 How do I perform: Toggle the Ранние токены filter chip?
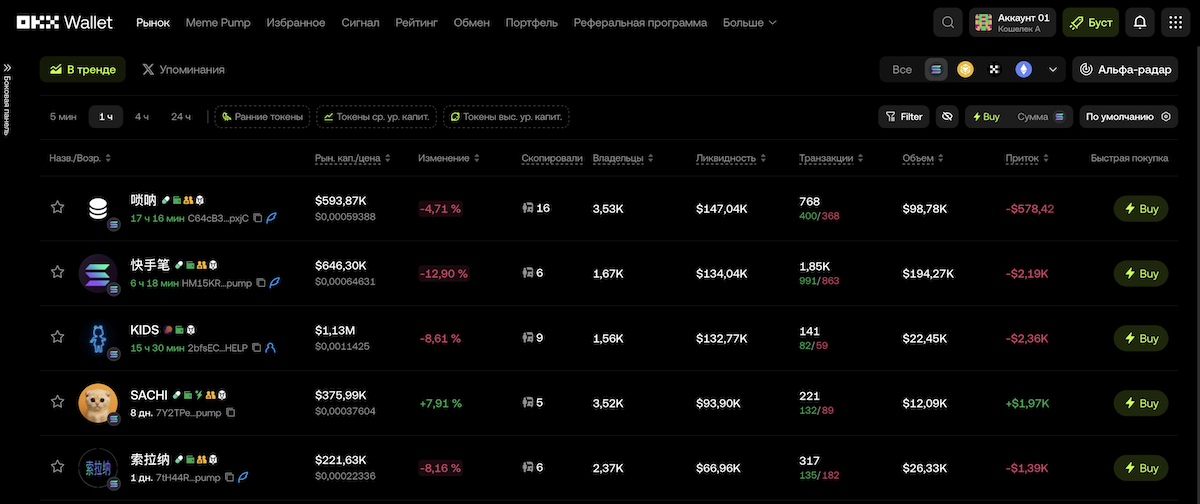(x=262, y=117)
